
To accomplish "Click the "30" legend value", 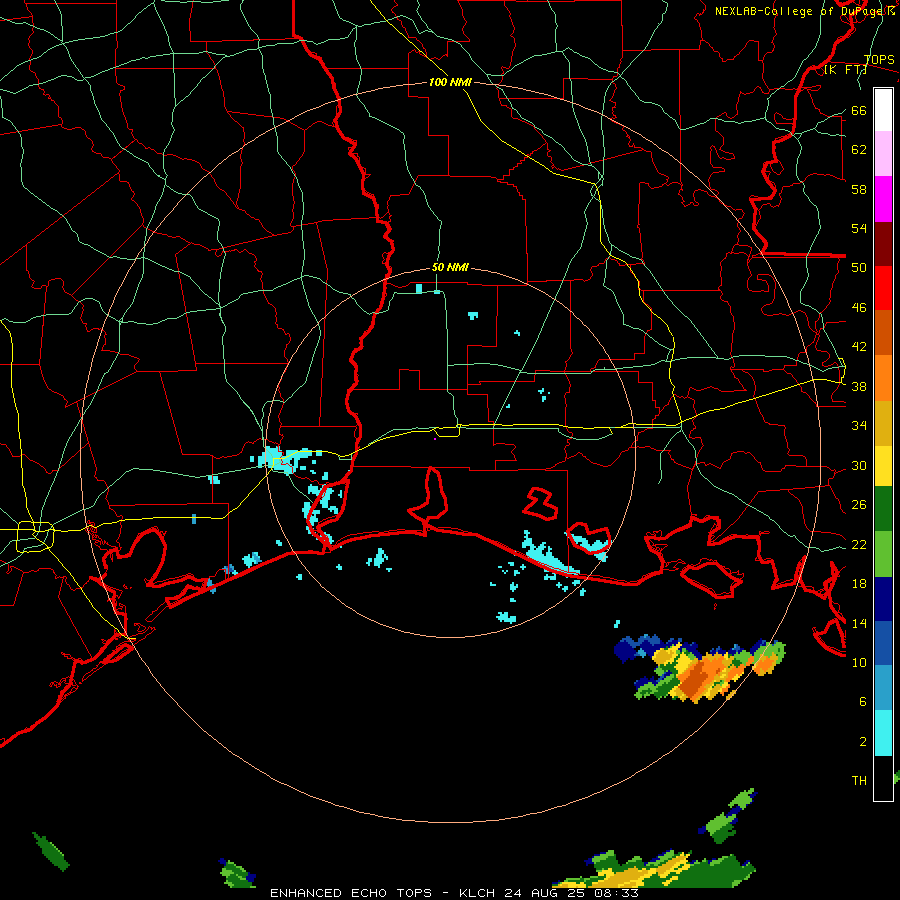I will pos(859,465).
